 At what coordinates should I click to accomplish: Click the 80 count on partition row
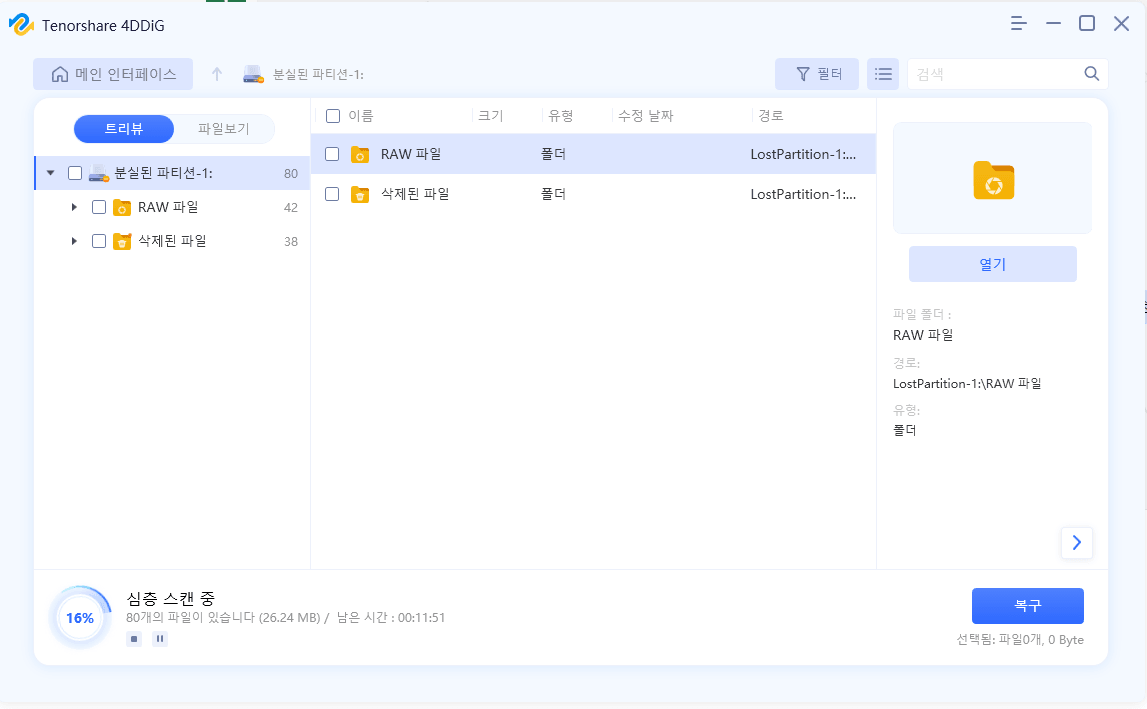[291, 173]
